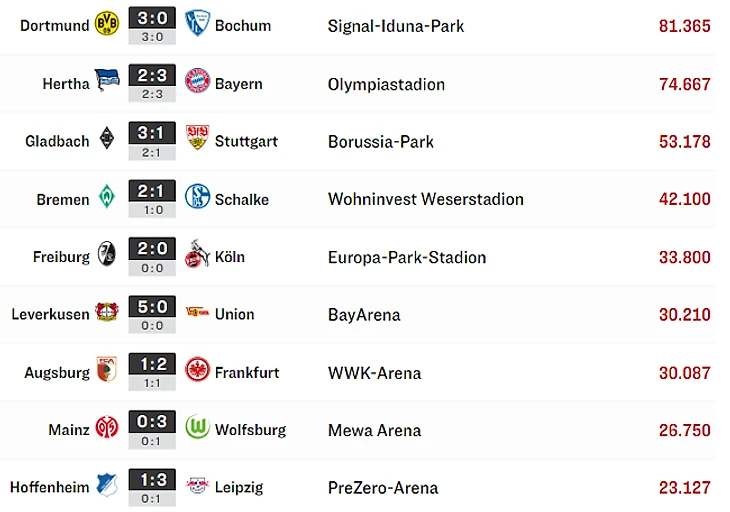The image size is (730, 512).
Task: Select the VfL Wolfsburg green logo
Action: click(197, 428)
